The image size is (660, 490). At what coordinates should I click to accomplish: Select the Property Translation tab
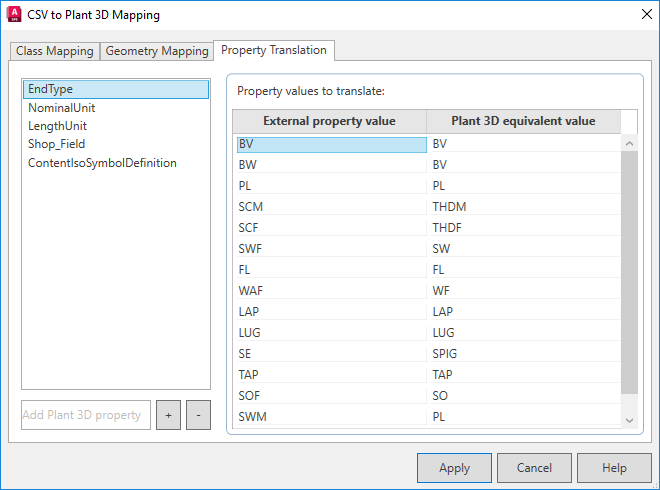click(274, 50)
